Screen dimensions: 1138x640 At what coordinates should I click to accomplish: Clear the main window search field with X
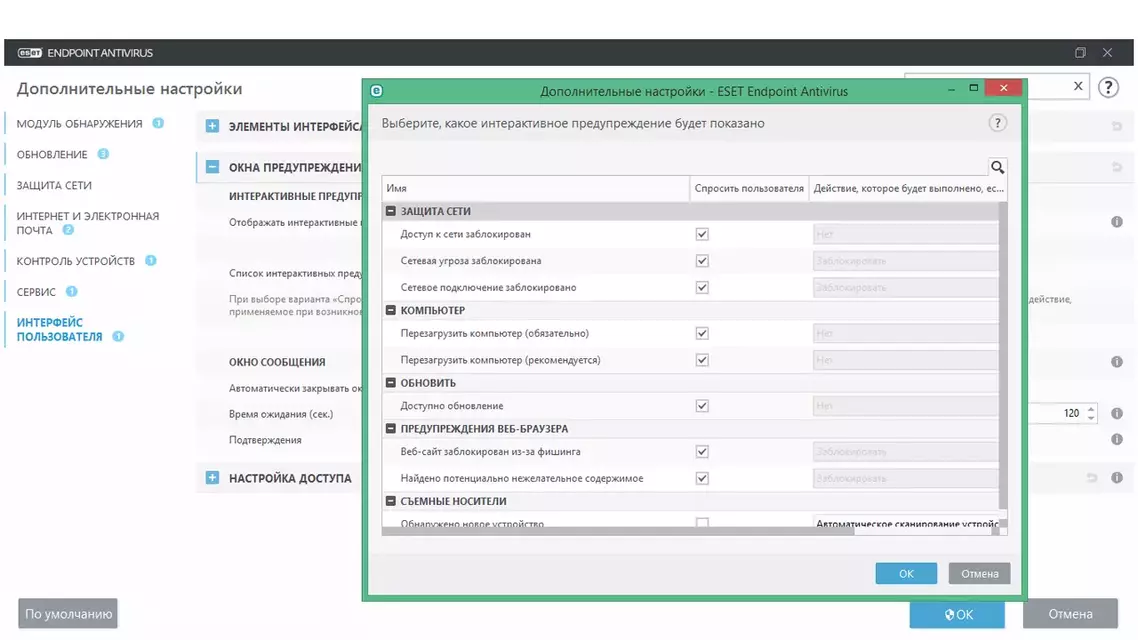point(1078,86)
